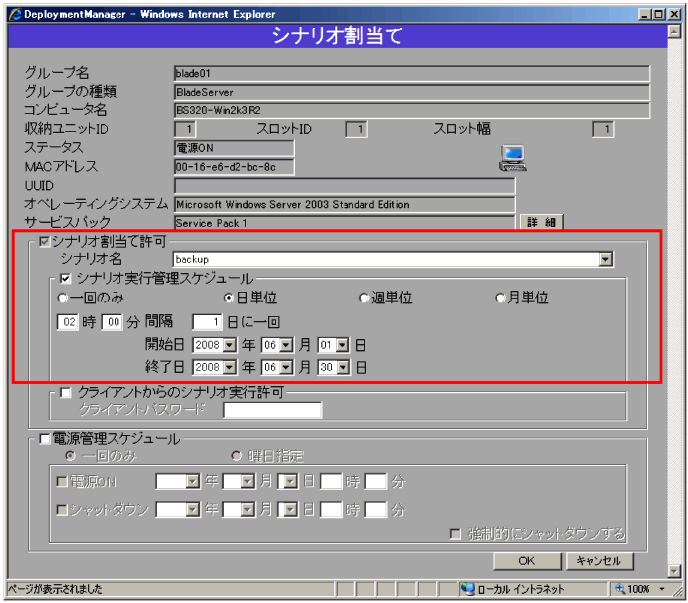
Task: Click the ステータス field 電源ON
Action: click(234, 148)
